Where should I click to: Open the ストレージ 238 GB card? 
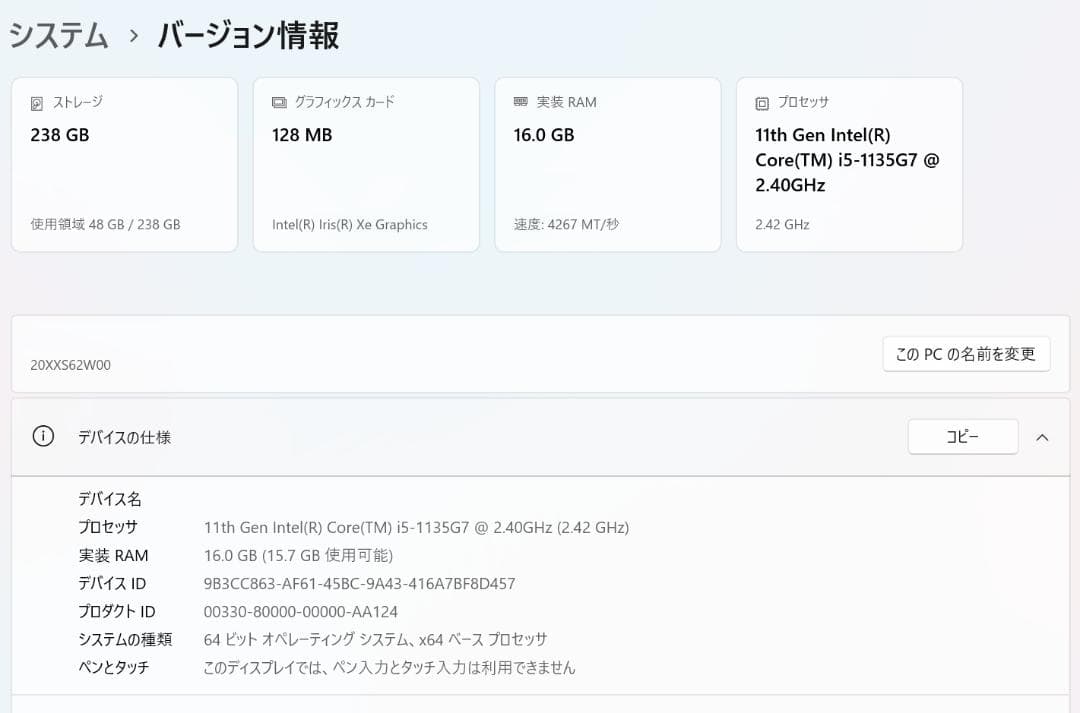pos(124,164)
